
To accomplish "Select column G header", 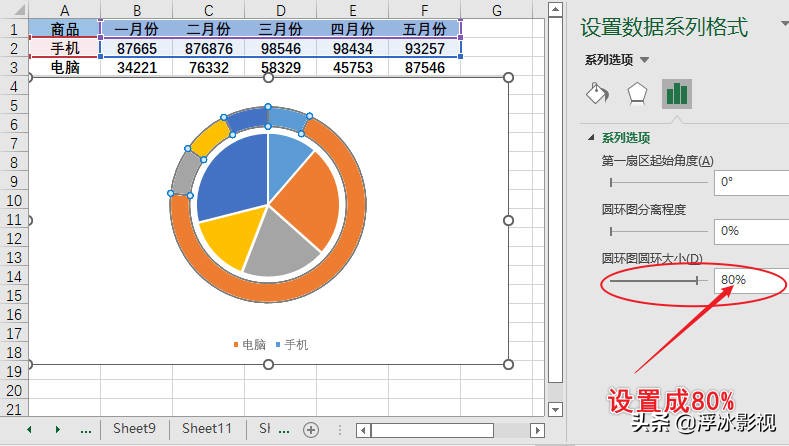I will pyautogui.click(x=496, y=10).
